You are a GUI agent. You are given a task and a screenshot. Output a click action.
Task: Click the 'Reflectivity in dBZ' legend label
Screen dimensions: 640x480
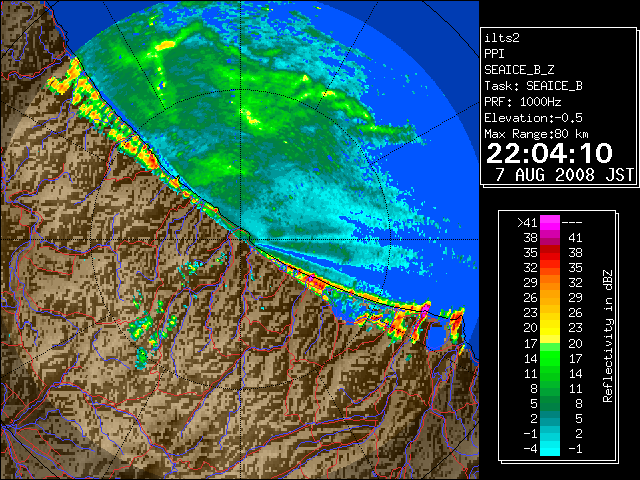(608, 336)
